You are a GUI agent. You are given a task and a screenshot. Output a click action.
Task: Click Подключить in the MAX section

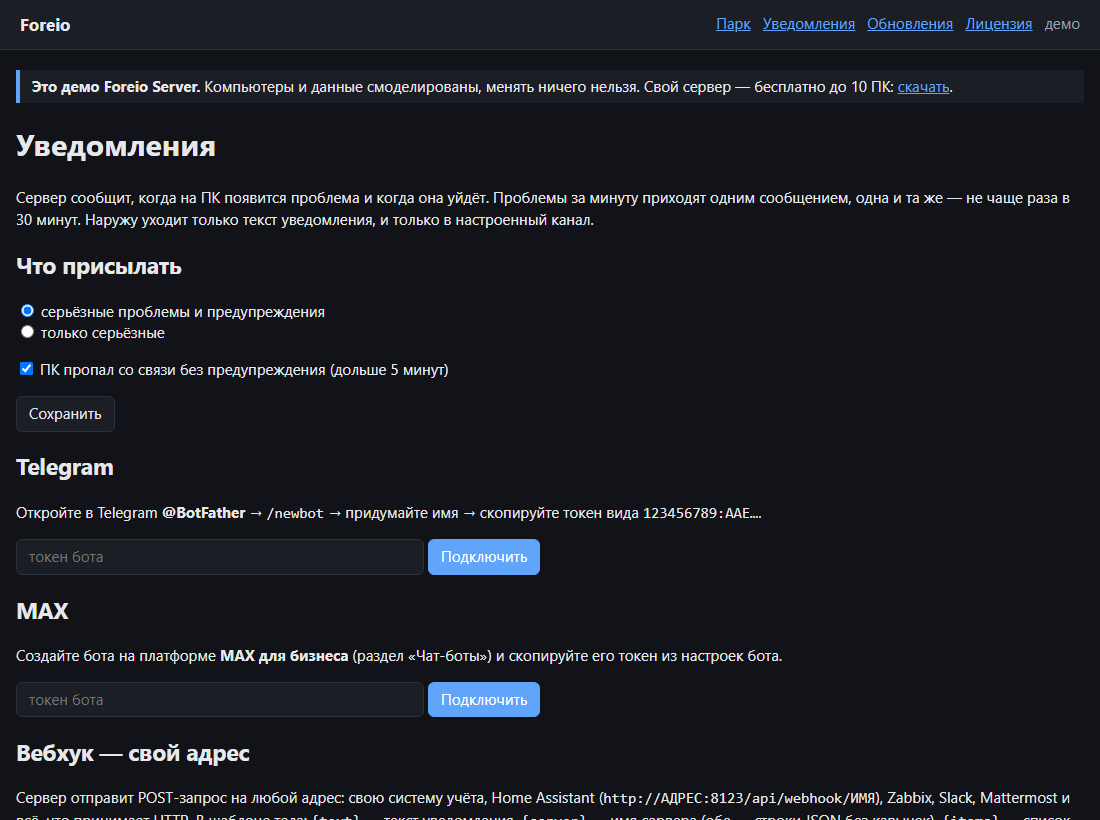[484, 699]
